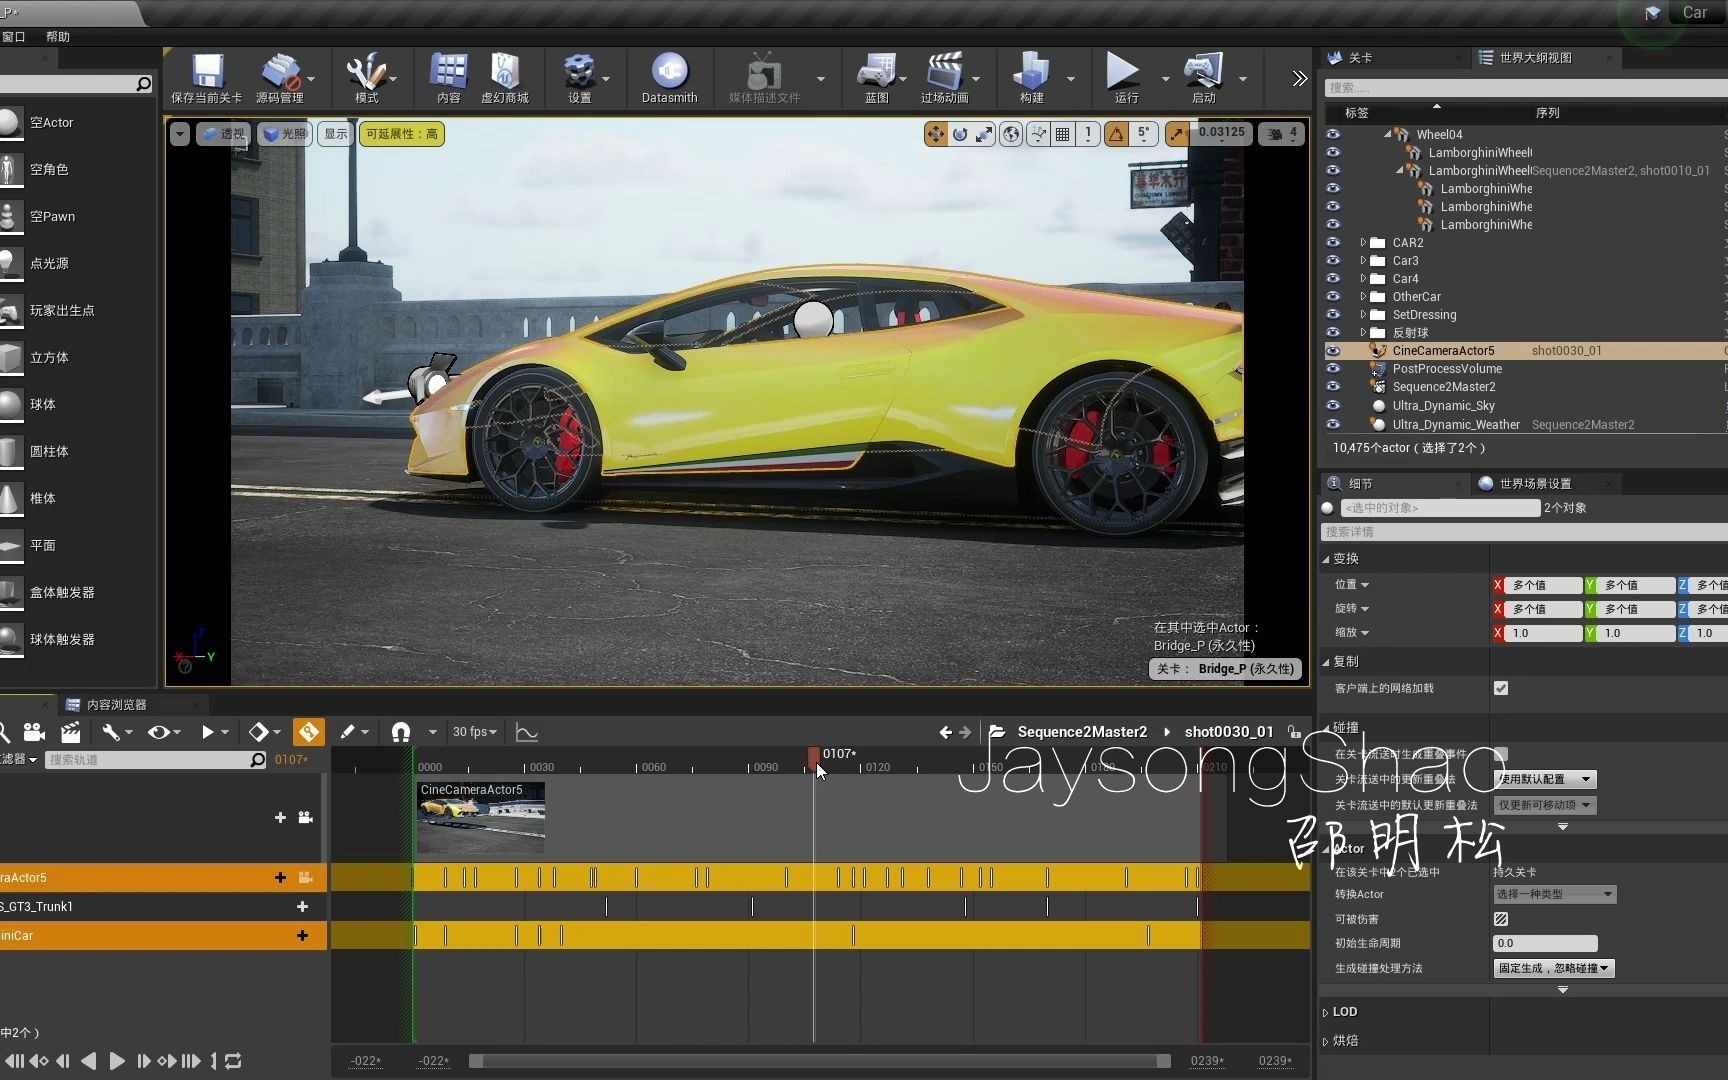Expand the CAR2 folder in the outliner
1728x1080 pixels.
pos(1363,242)
